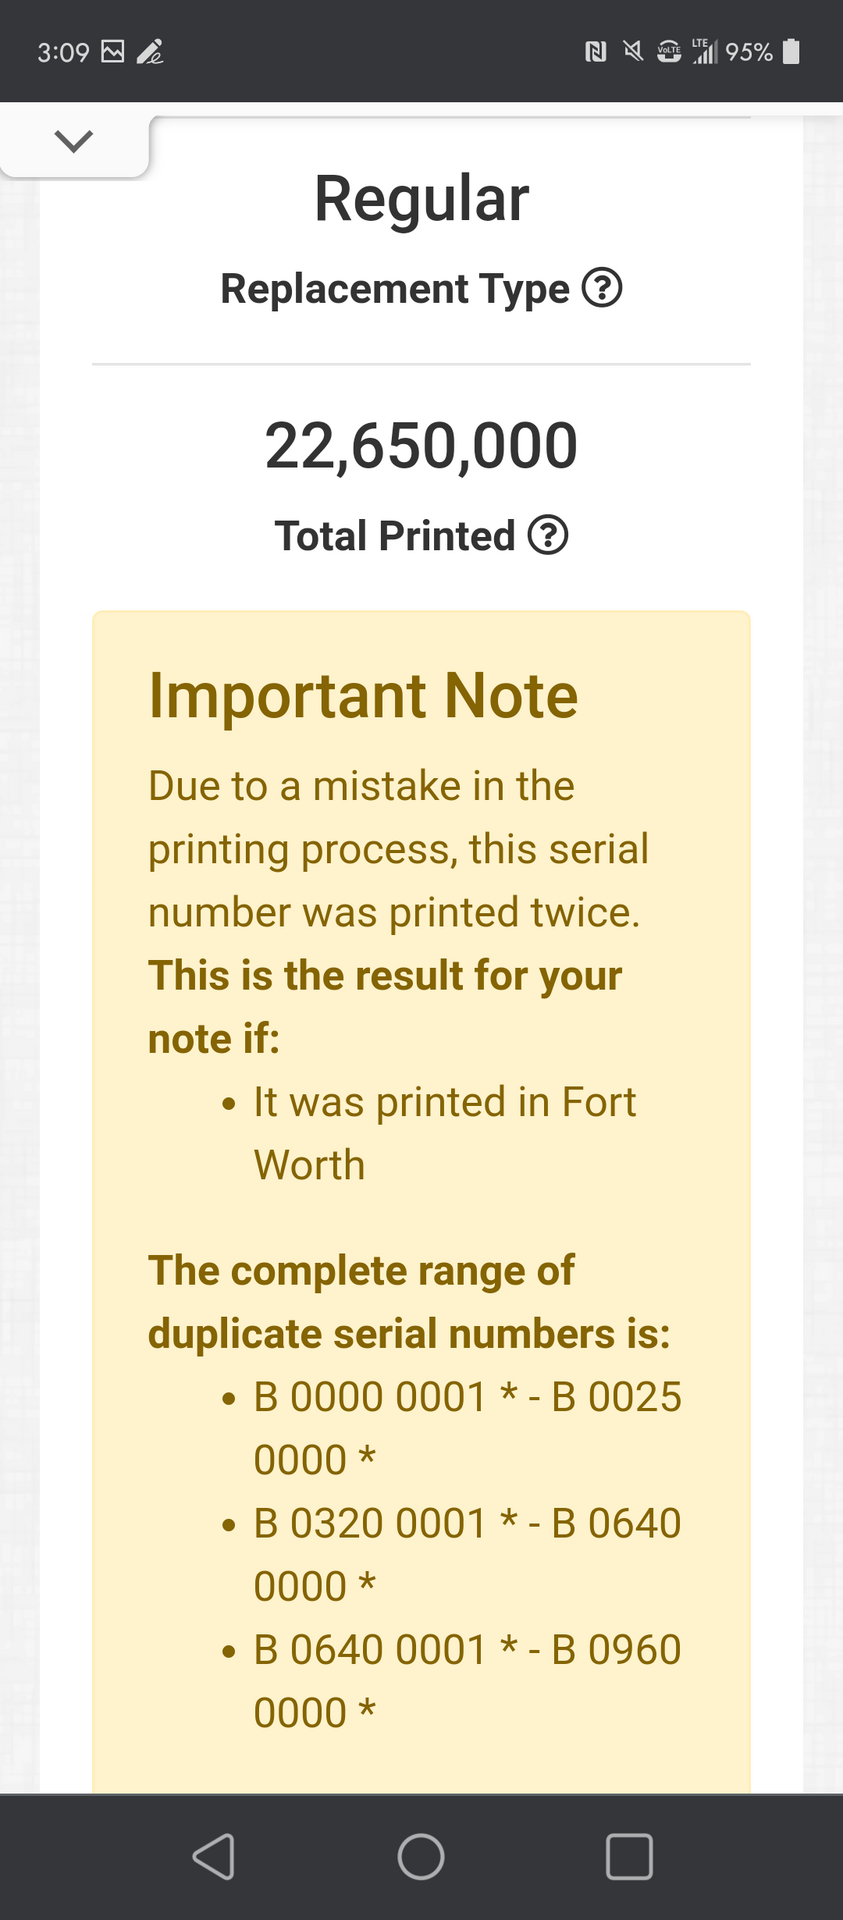Tap the battery icon in status bar
Image resolution: width=843 pixels, height=1920 pixels.
click(791, 51)
